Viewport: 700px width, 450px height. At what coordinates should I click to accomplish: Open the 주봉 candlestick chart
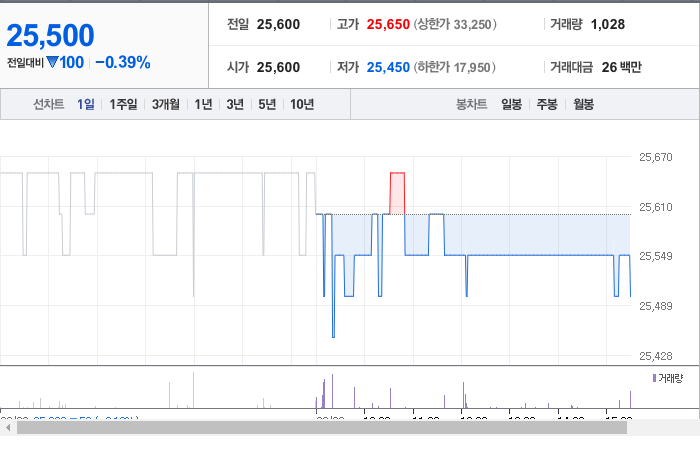pos(547,104)
